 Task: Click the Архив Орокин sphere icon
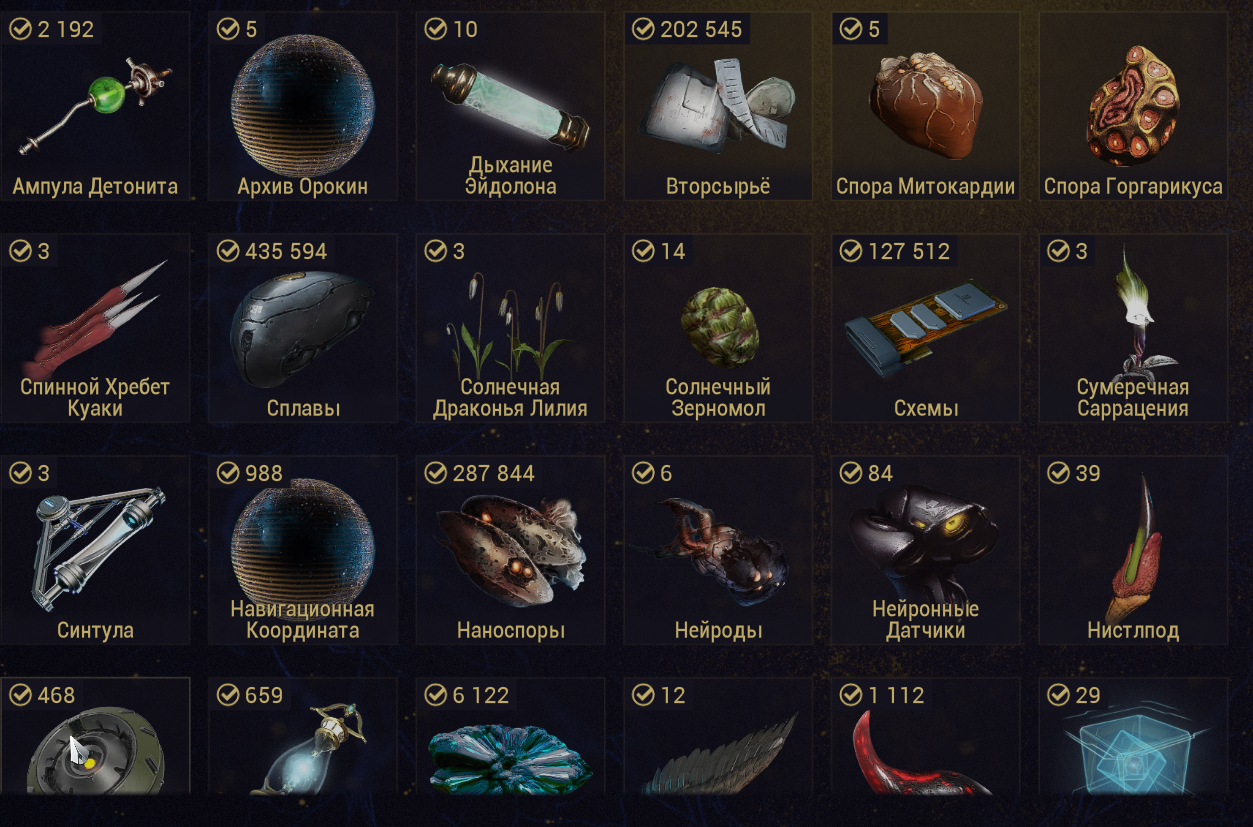click(x=303, y=107)
